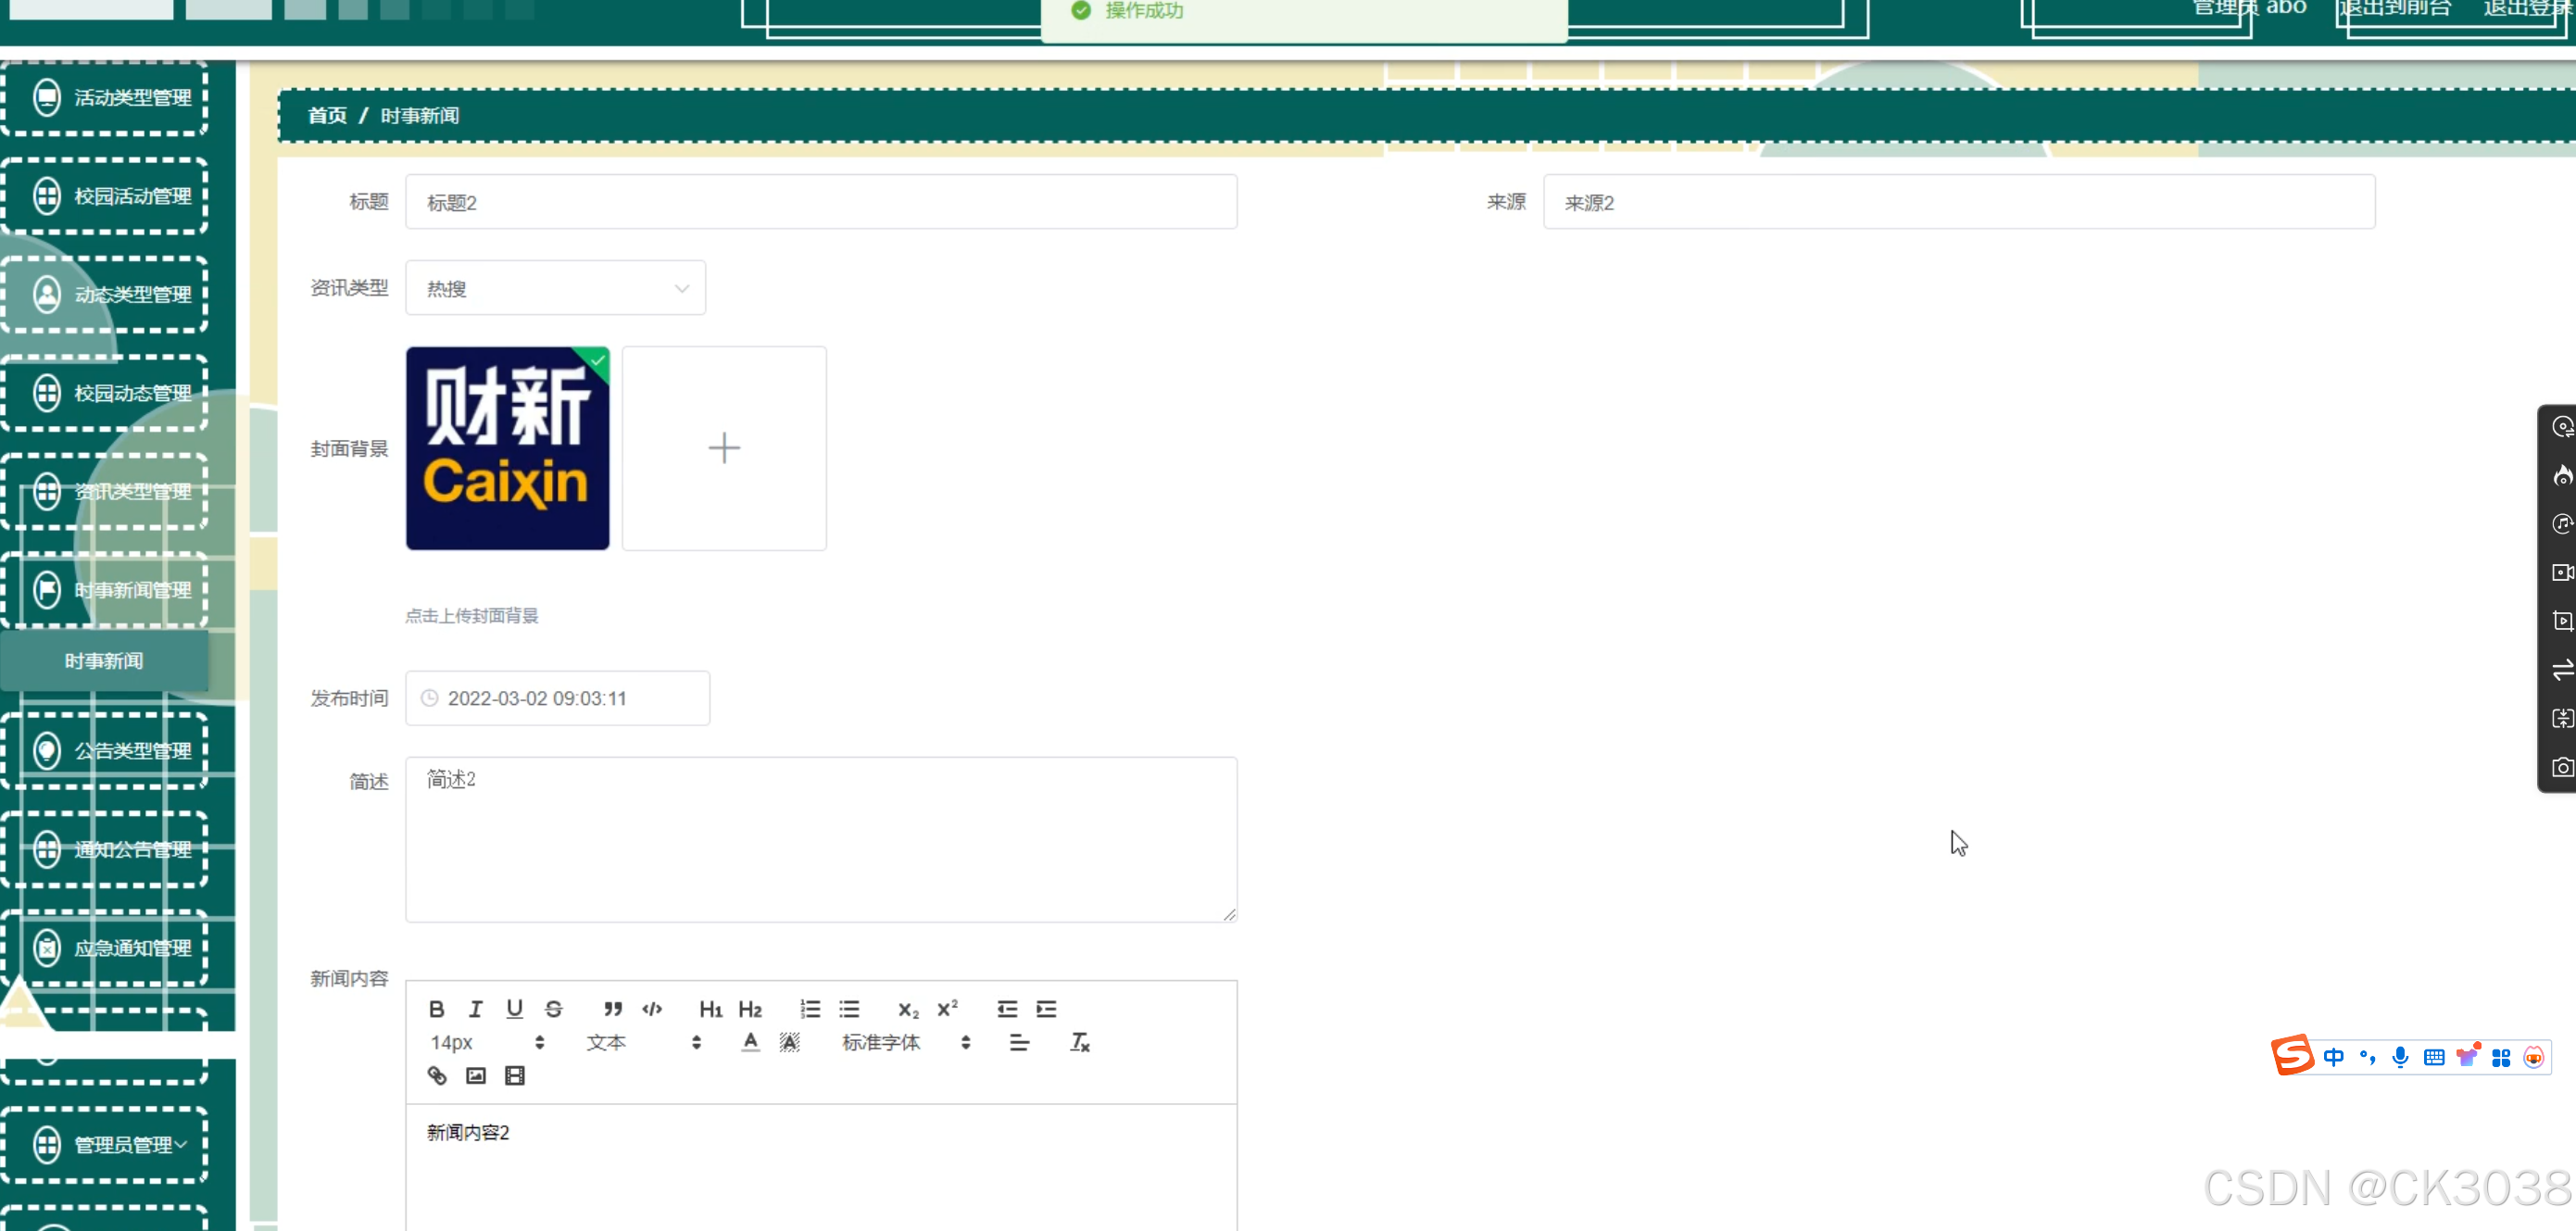The image size is (2576, 1231).
Task: Open the 资讯类型 dropdown showing 热搜
Action: pyautogui.click(x=555, y=288)
